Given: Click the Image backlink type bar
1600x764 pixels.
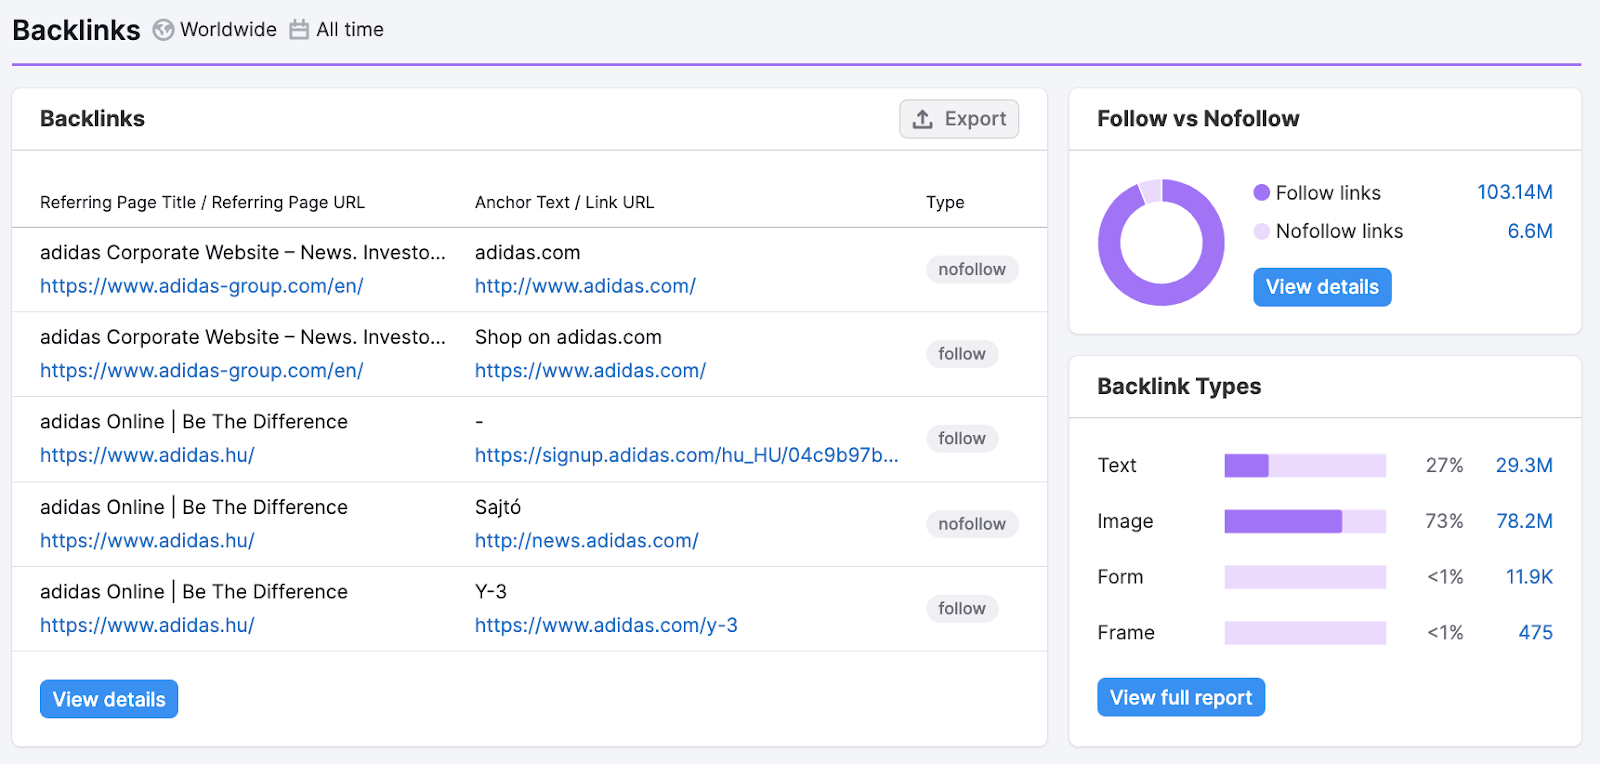Looking at the screenshot, I should pos(1305,521).
